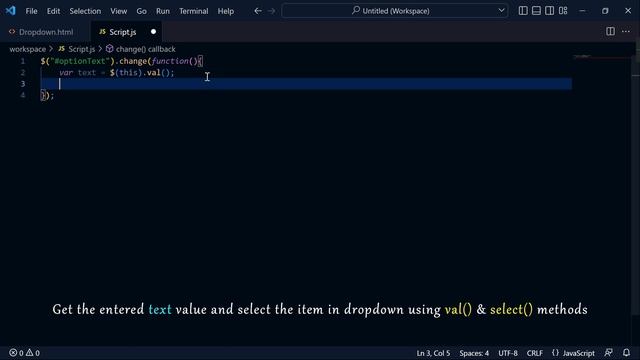Open notifications bell icon
640x360 pixels.
tap(627, 353)
